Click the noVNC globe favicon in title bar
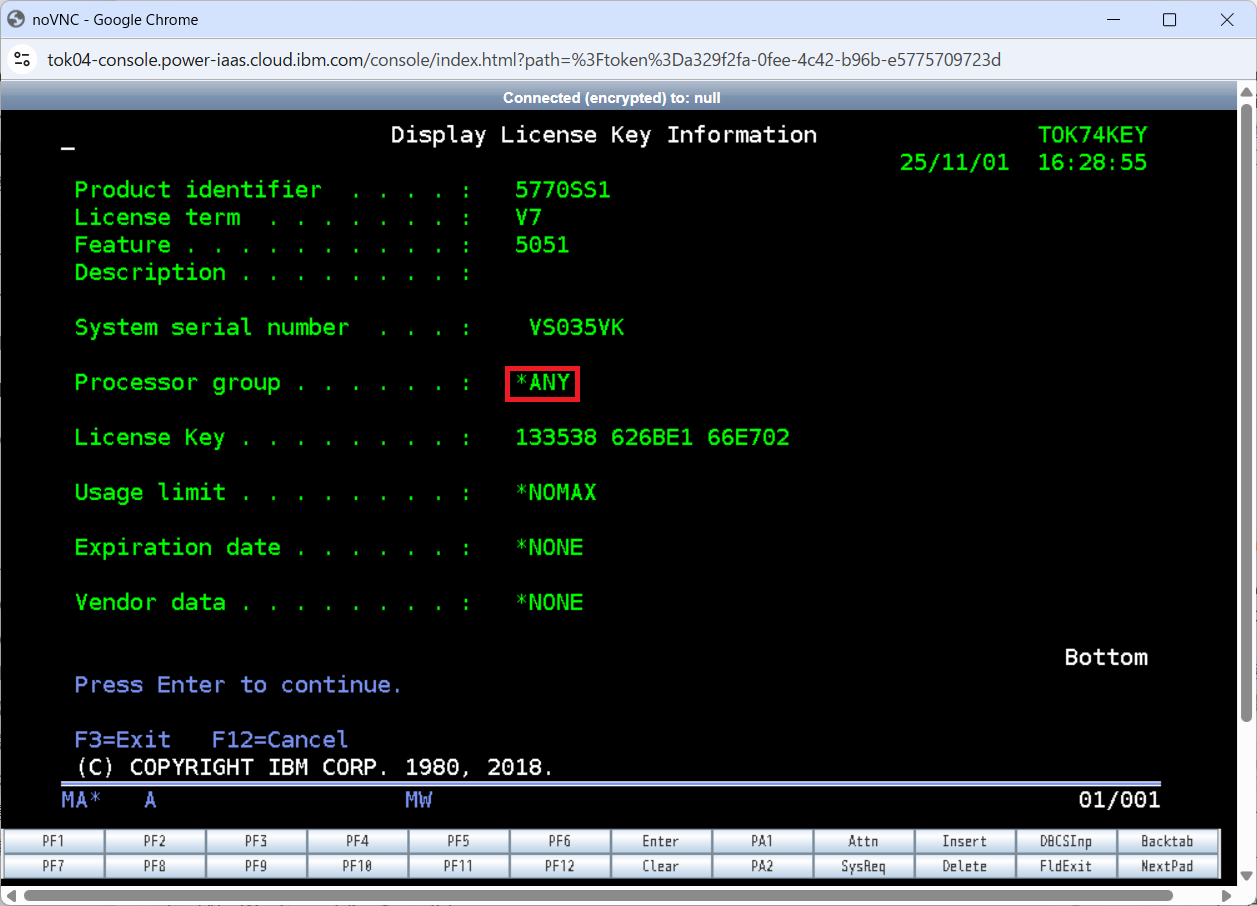The height and width of the screenshot is (906, 1257). [16, 19]
